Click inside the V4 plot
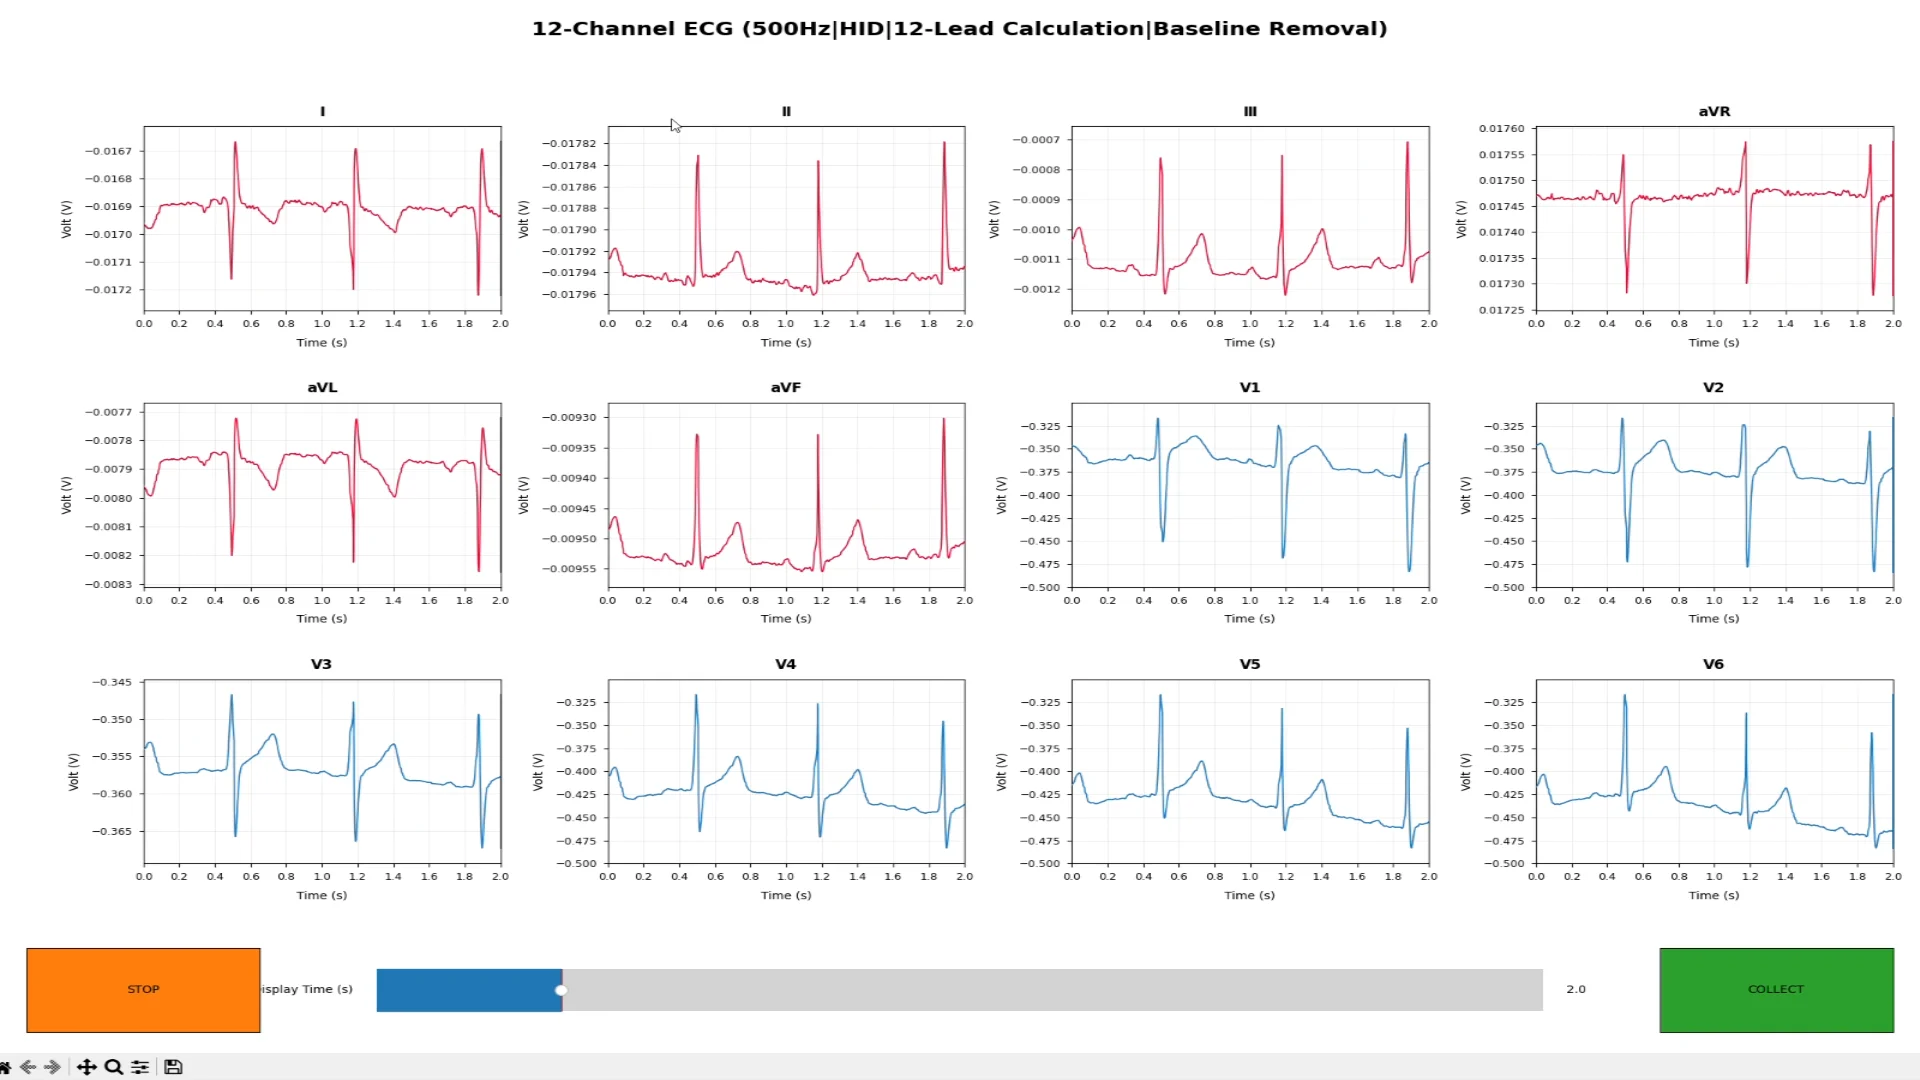The height and width of the screenshot is (1080, 1920). pos(786,771)
